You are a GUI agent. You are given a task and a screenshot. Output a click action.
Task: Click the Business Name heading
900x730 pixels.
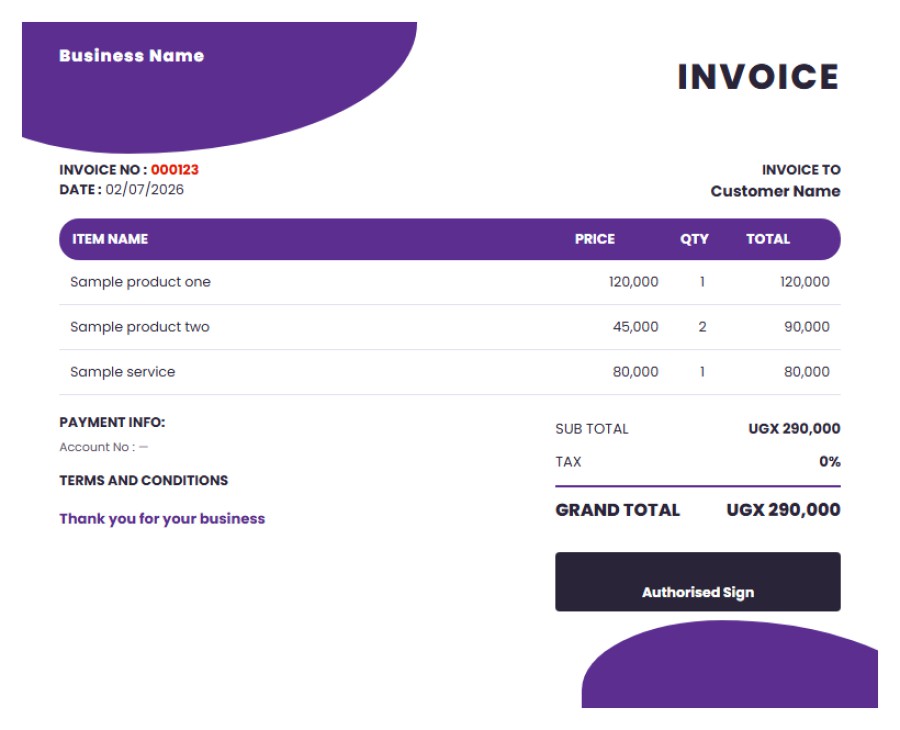pos(131,56)
